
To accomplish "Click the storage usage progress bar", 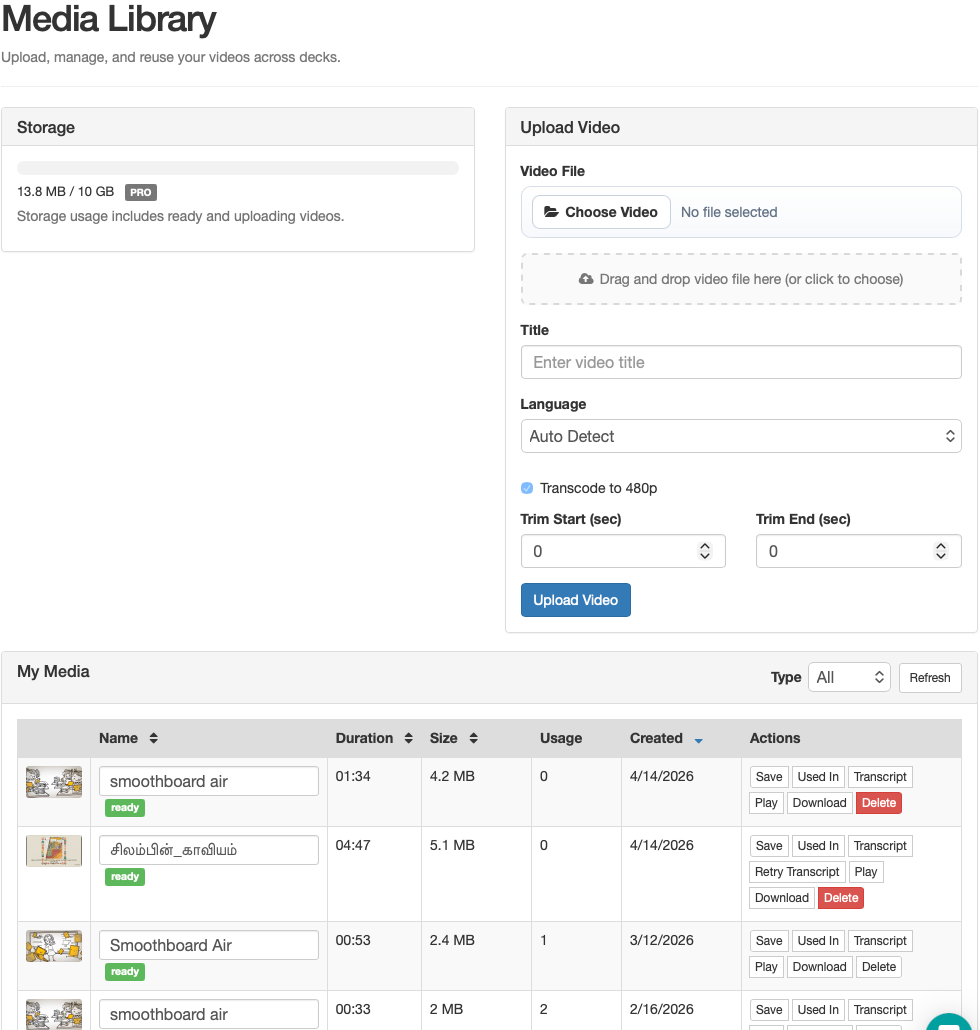I will coord(238,168).
